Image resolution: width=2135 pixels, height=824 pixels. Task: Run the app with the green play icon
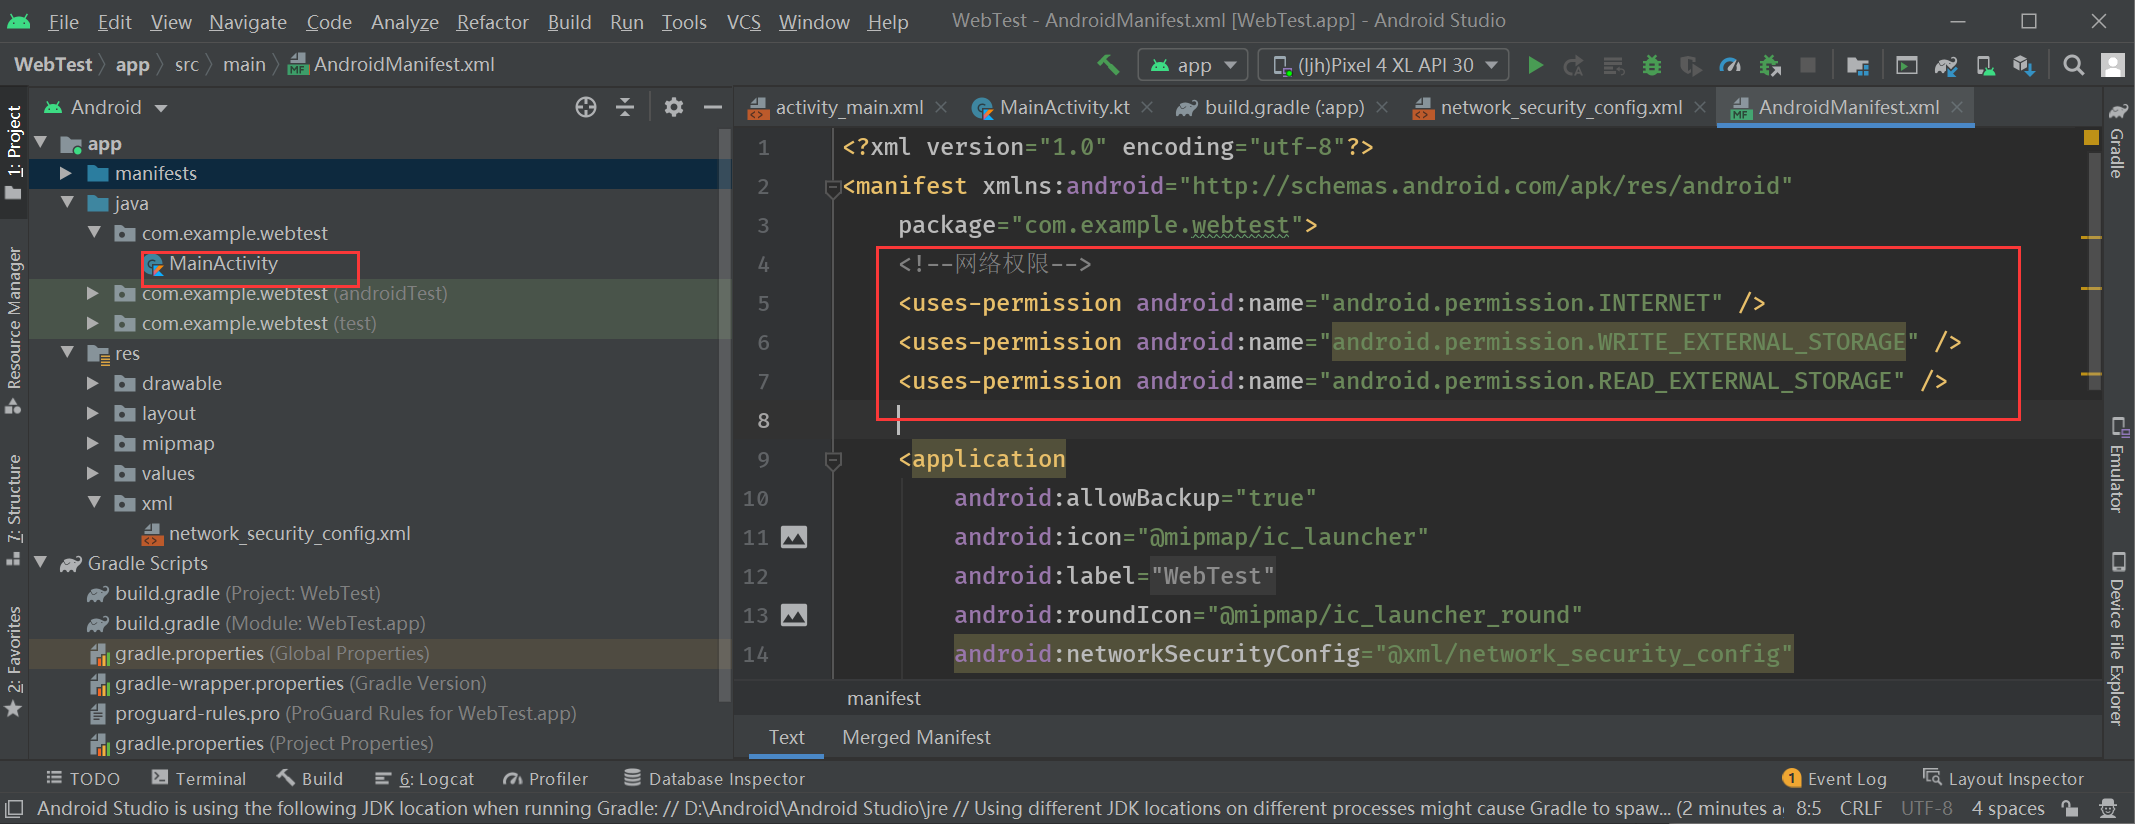[1535, 65]
